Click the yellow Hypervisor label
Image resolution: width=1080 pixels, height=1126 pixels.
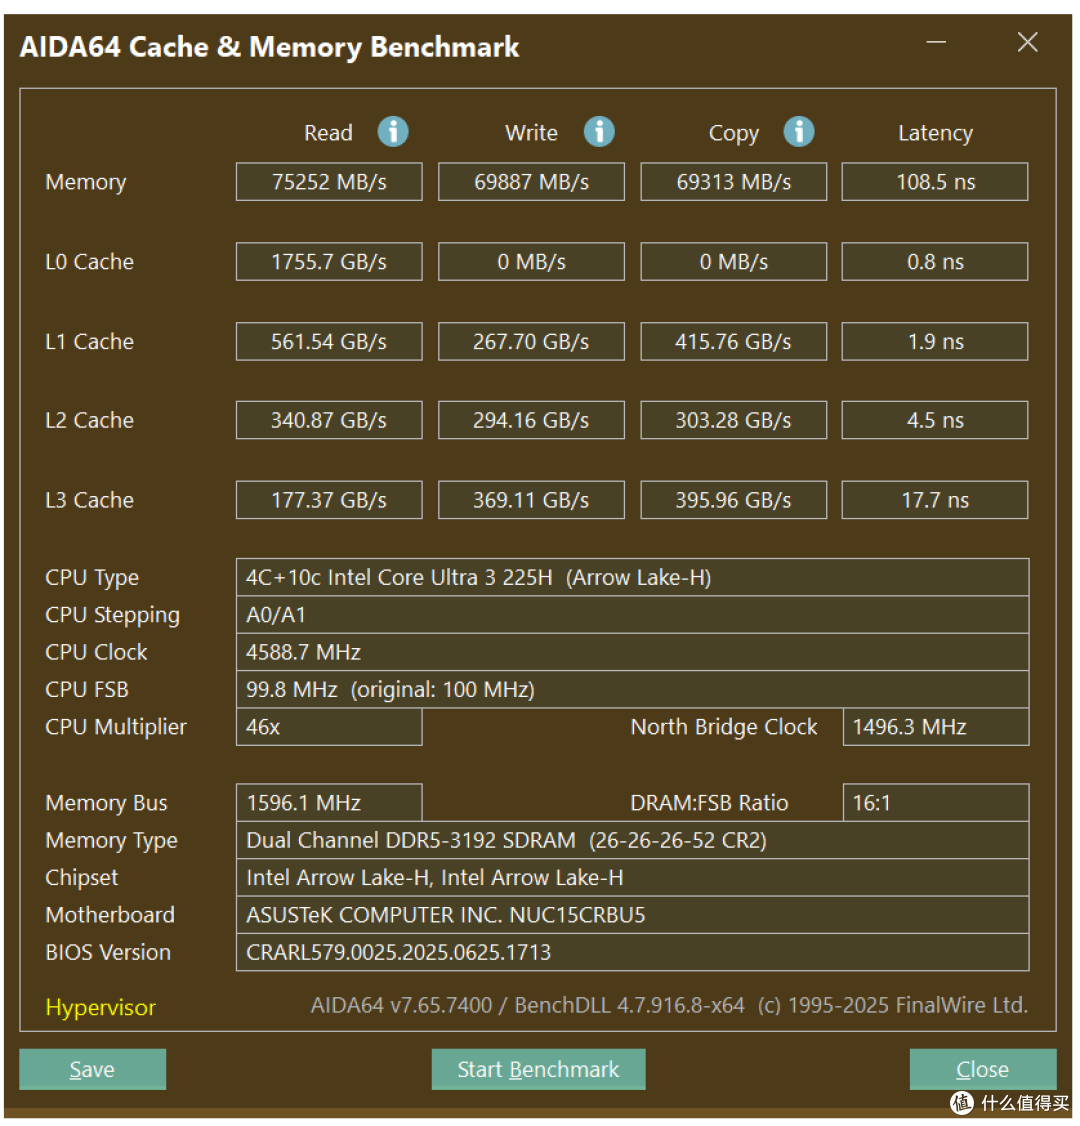click(x=101, y=1008)
